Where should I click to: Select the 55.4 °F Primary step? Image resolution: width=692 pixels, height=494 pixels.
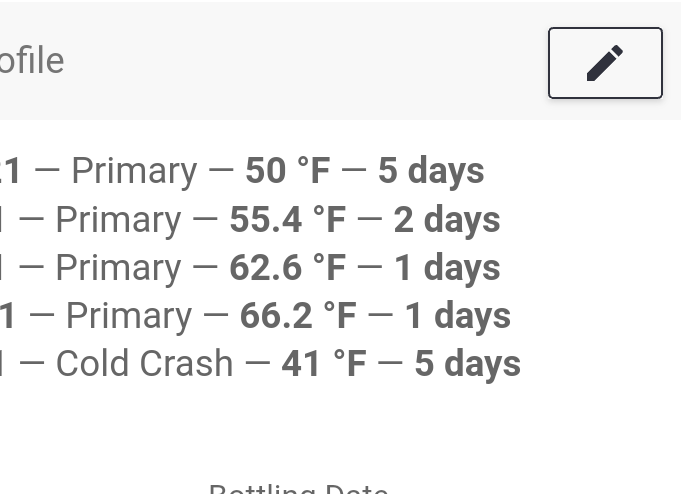tap(250, 219)
